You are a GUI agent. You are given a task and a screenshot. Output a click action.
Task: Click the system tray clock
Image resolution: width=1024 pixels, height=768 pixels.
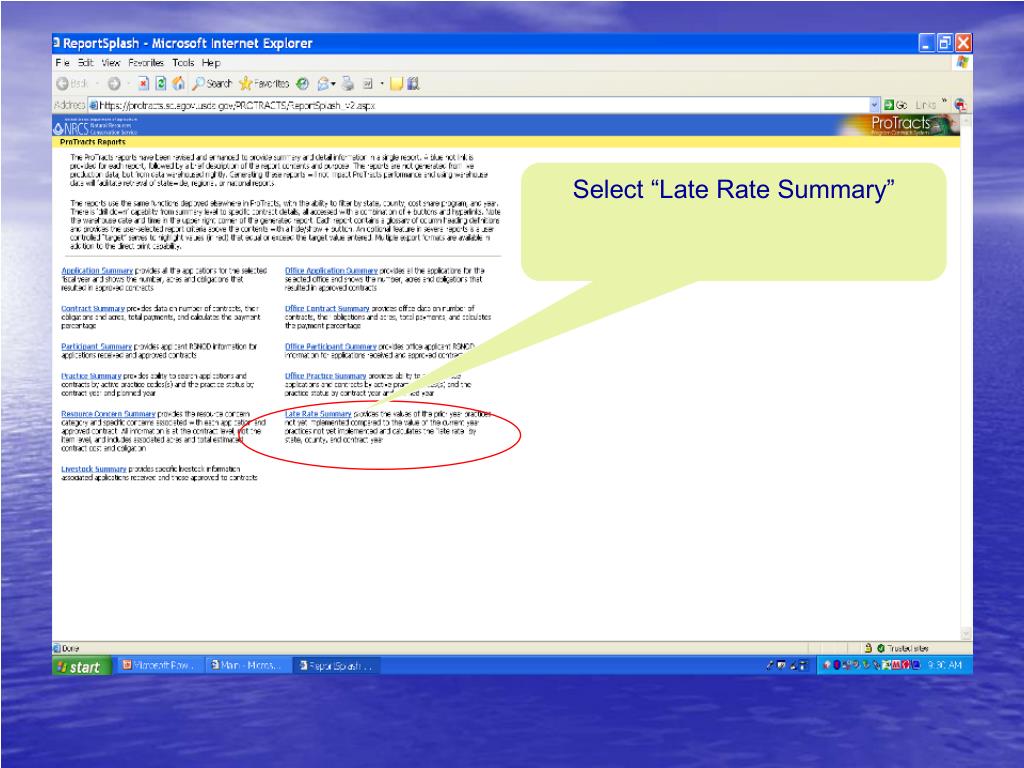point(945,665)
